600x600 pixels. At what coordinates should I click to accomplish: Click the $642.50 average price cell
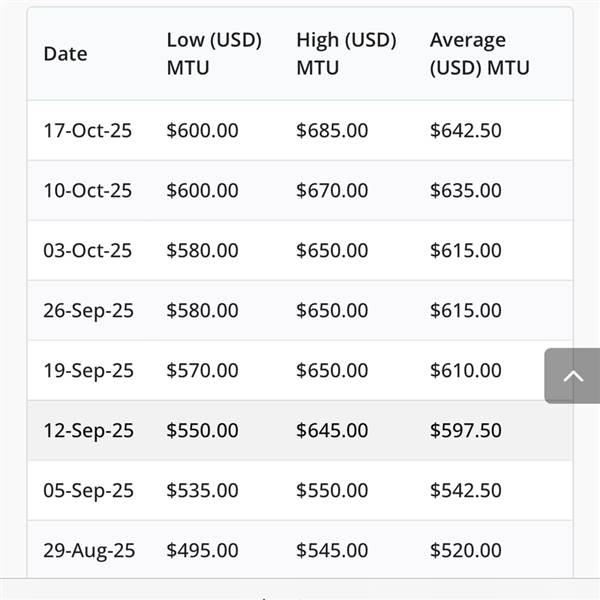466,131
